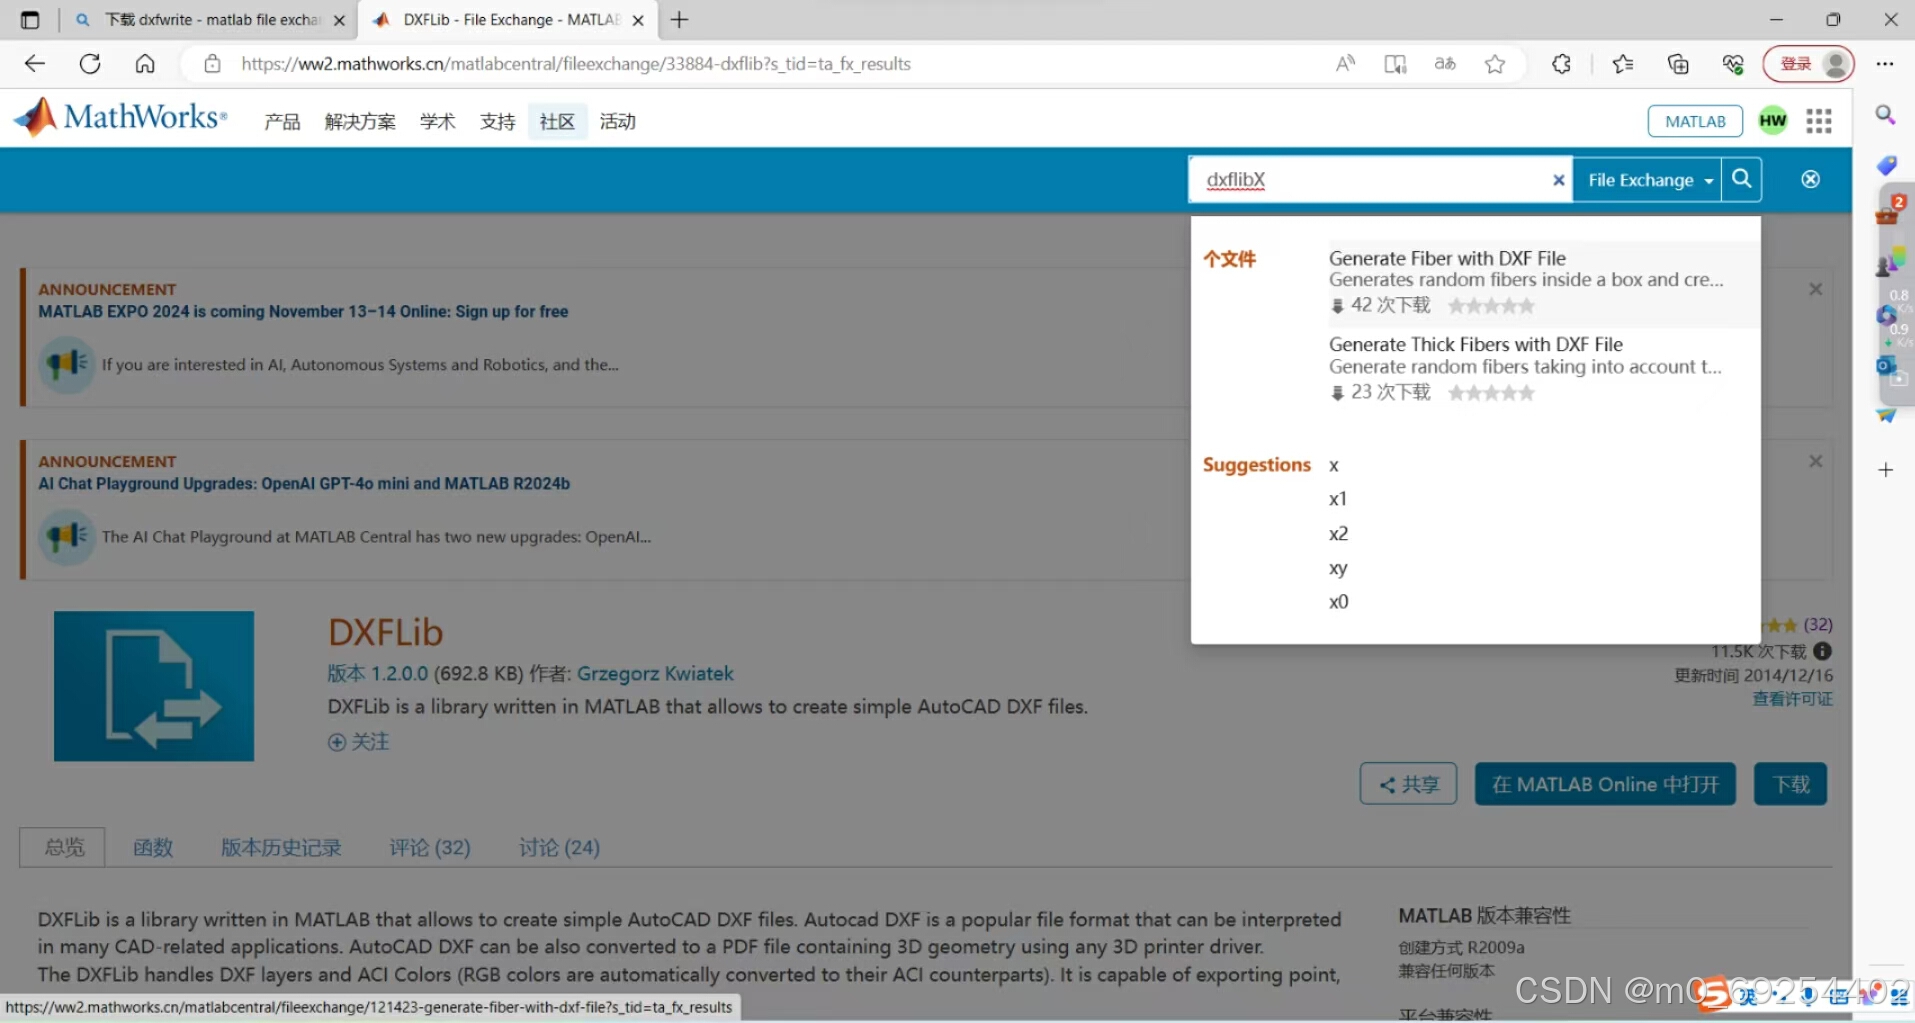Close the DXFLib File Exchange tab

638,20
